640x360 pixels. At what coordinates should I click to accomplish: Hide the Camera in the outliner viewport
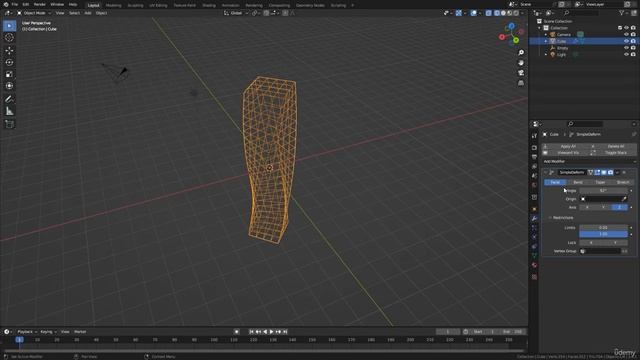pos(626,35)
